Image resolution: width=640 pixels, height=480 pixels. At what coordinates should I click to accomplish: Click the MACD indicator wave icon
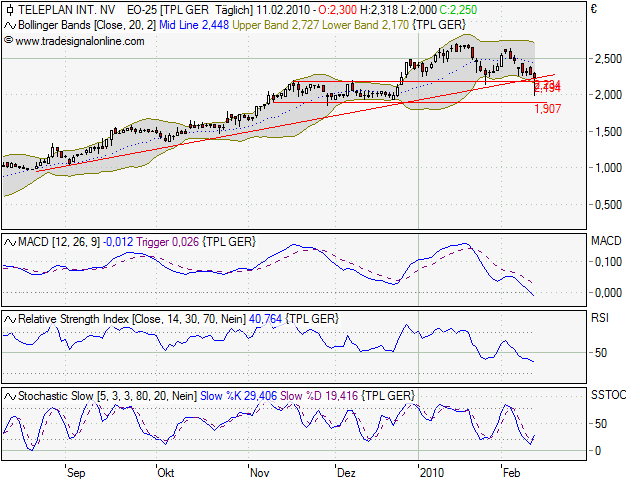10,241
